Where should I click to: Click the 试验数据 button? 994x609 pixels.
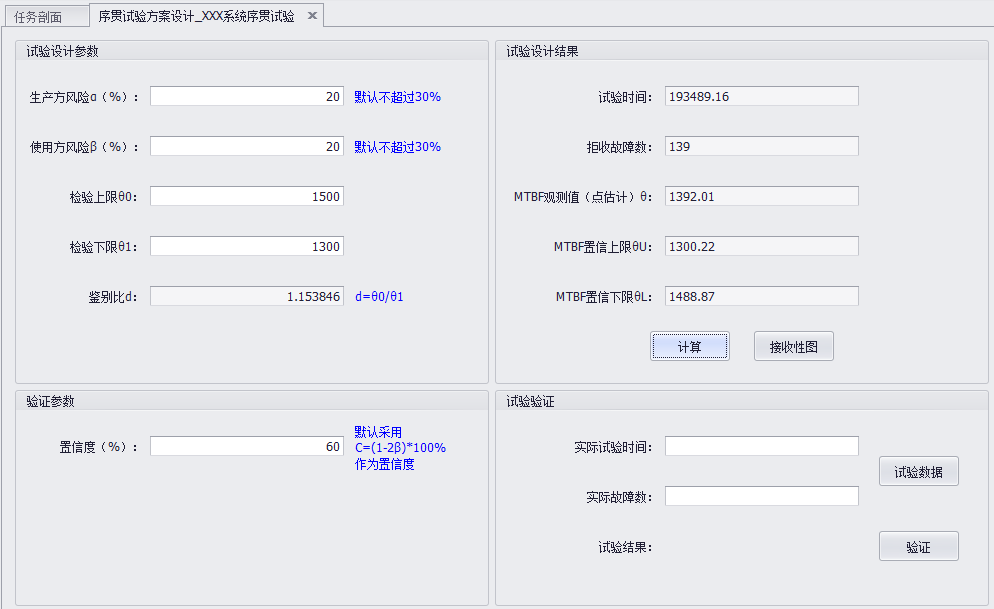point(918,470)
